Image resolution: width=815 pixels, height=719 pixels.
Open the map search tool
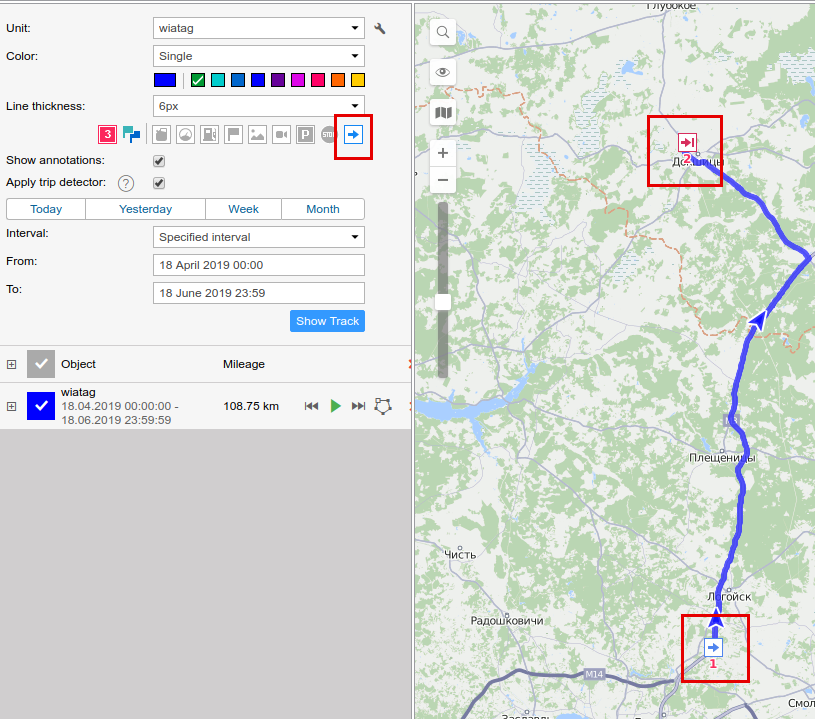point(443,33)
